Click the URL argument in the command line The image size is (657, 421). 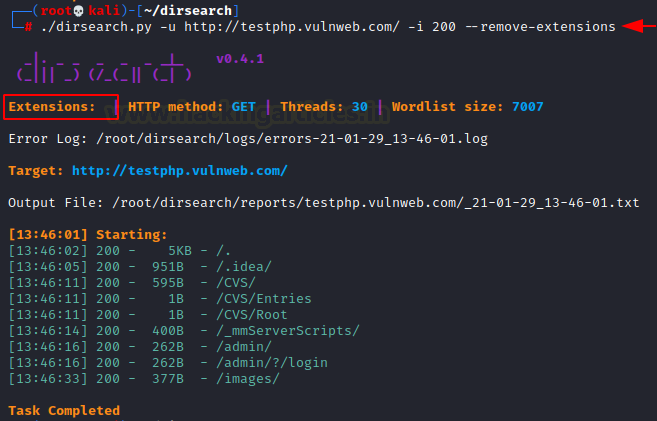292,27
